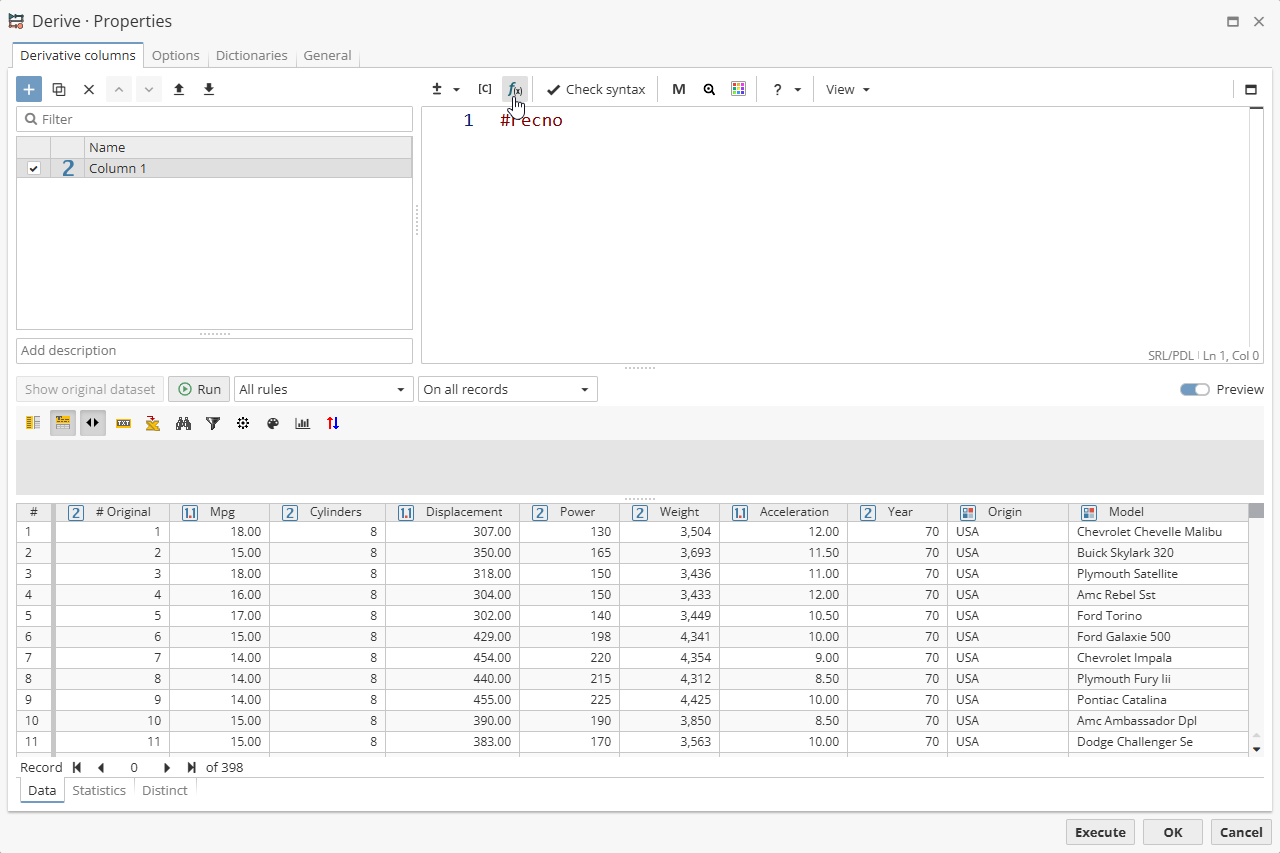The height and width of the screenshot is (853, 1280).
Task: Click the duplicate column icon
Action: 59,89
